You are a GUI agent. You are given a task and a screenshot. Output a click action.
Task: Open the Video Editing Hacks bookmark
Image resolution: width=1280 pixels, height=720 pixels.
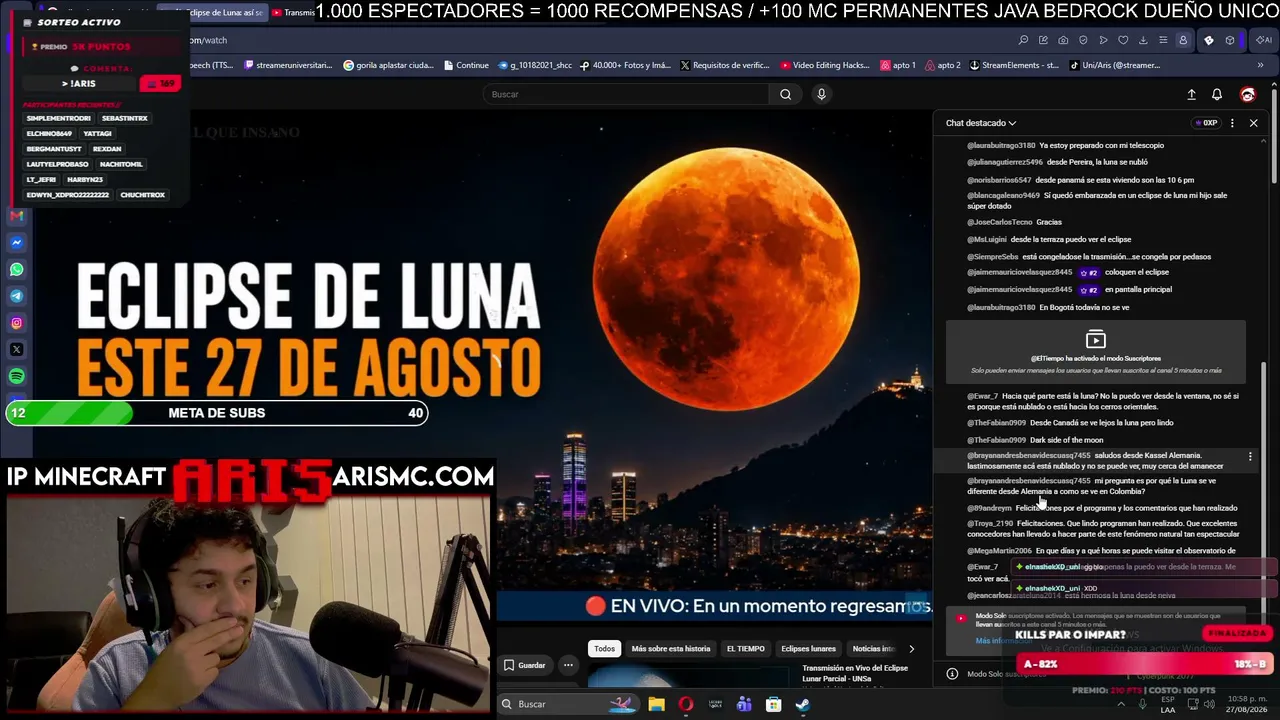[x=824, y=65]
